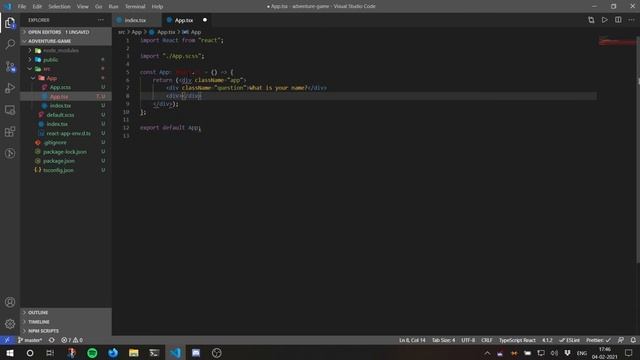The image size is (640, 360).
Task: Collapse the ADVENTURE-GAME folder section
Action: (x=66, y=41)
